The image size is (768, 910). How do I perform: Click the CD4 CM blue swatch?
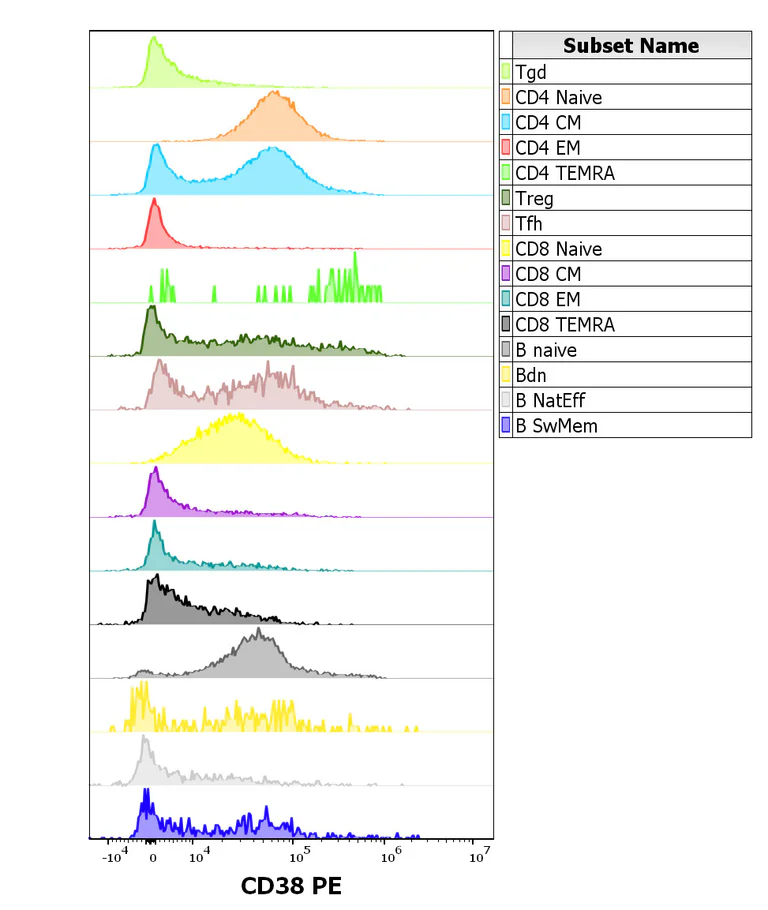(x=506, y=122)
